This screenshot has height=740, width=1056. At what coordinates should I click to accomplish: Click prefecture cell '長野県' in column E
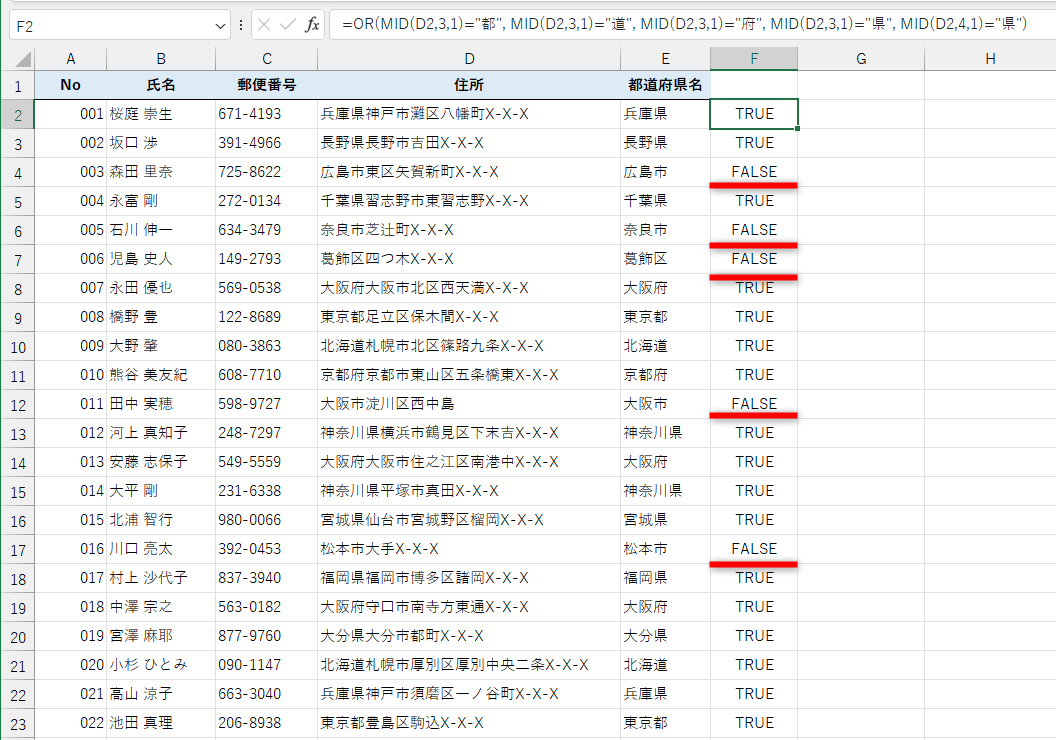coord(665,143)
